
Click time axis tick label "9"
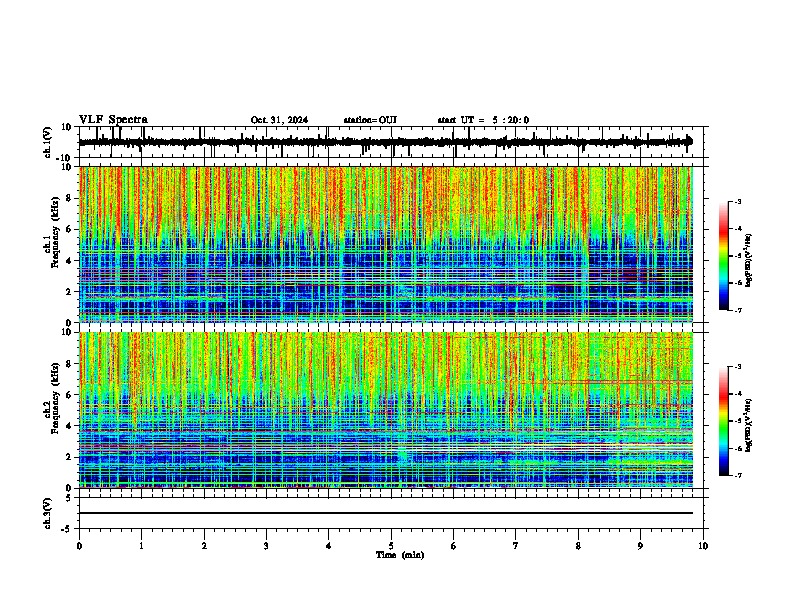click(x=640, y=546)
